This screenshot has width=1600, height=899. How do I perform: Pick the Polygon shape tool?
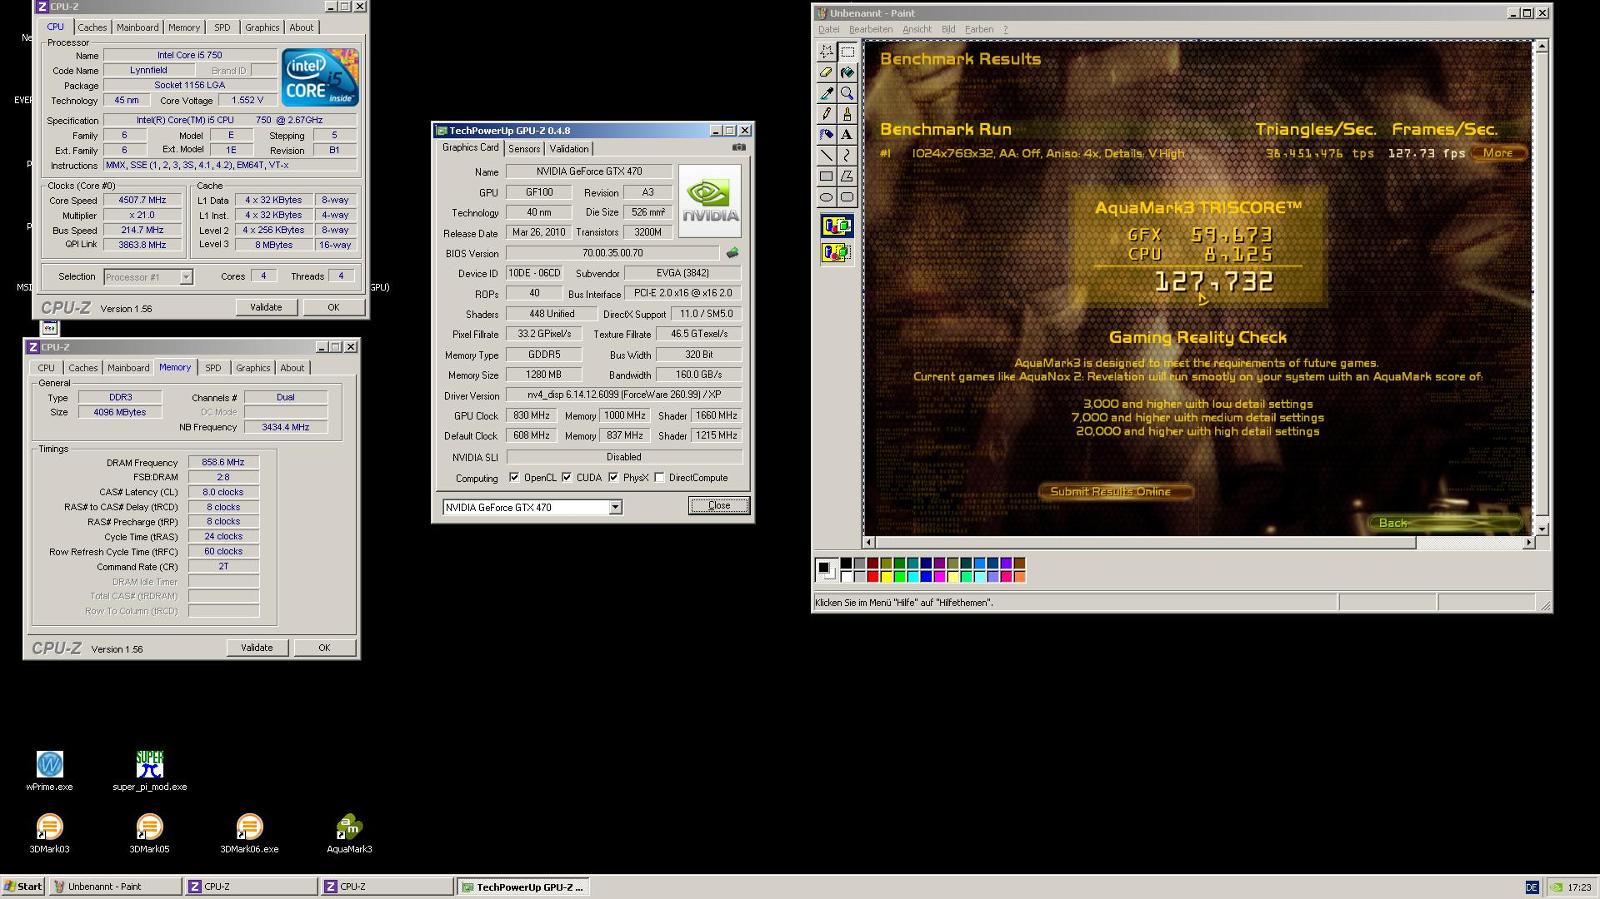(x=847, y=176)
